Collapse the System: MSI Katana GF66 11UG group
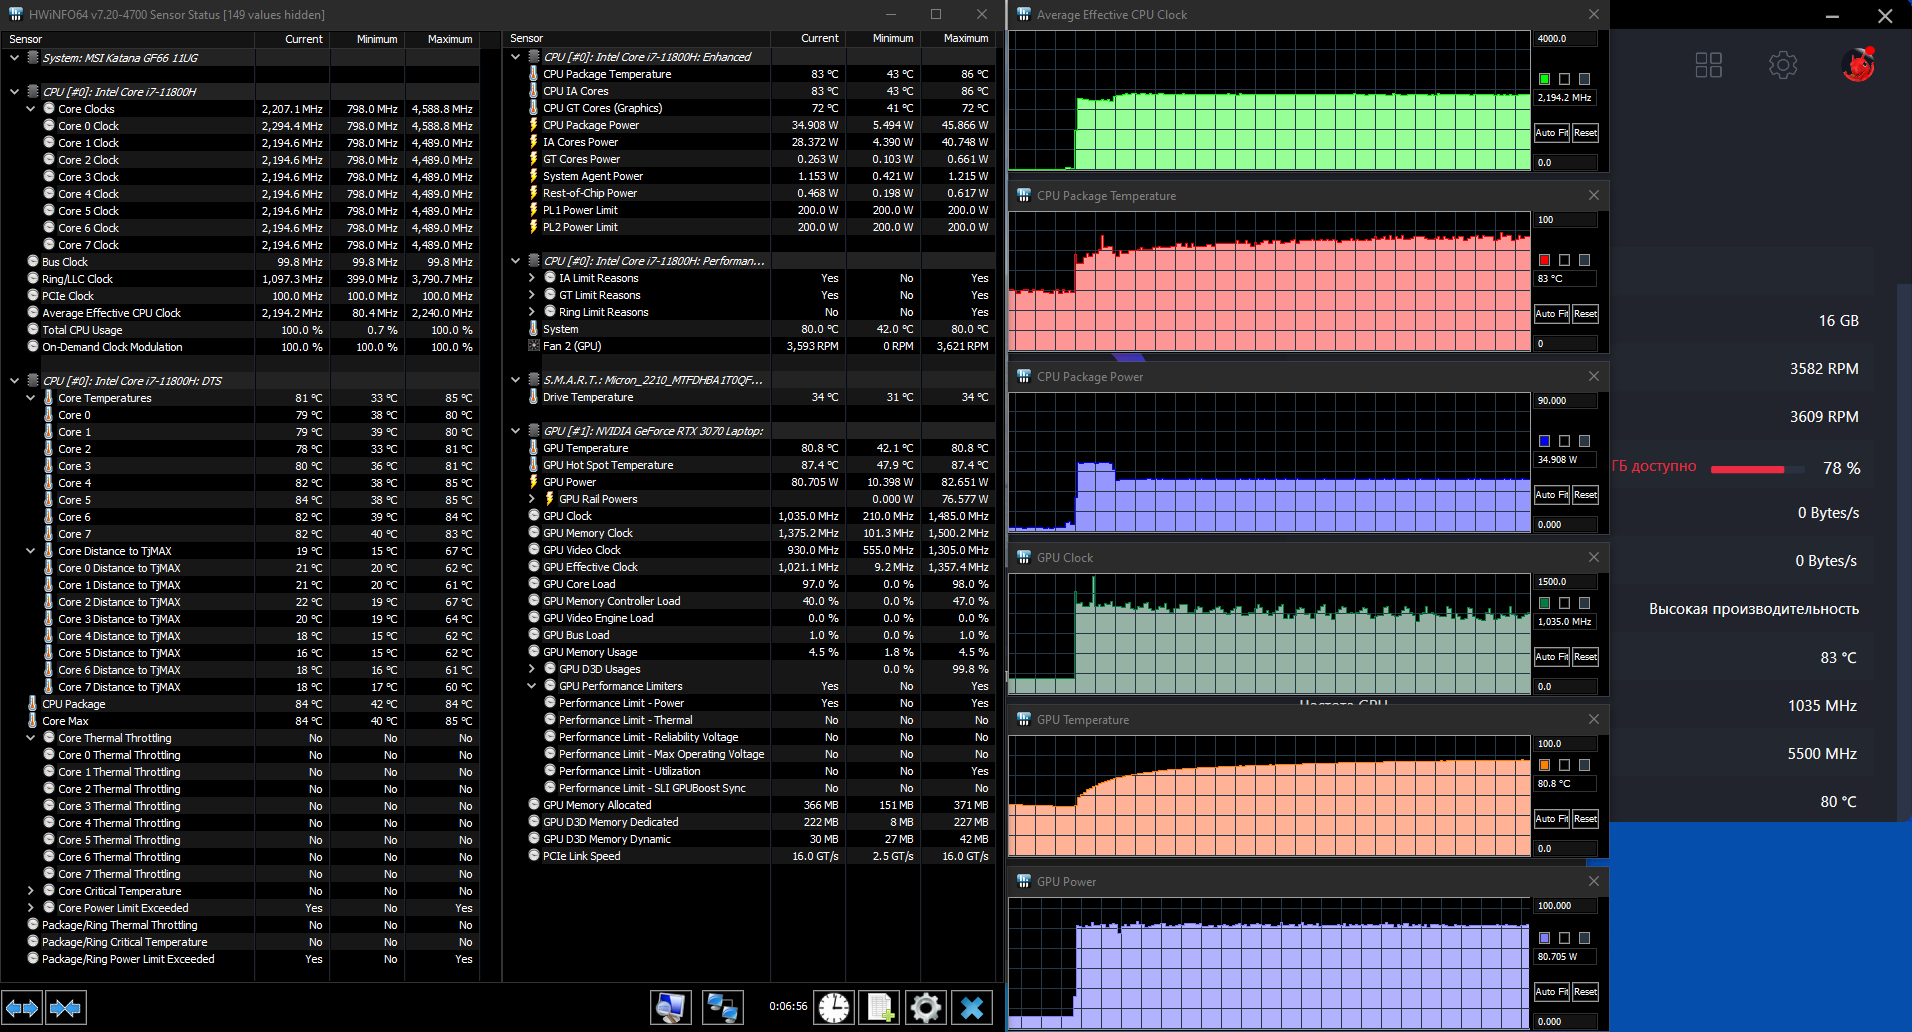 point(15,58)
